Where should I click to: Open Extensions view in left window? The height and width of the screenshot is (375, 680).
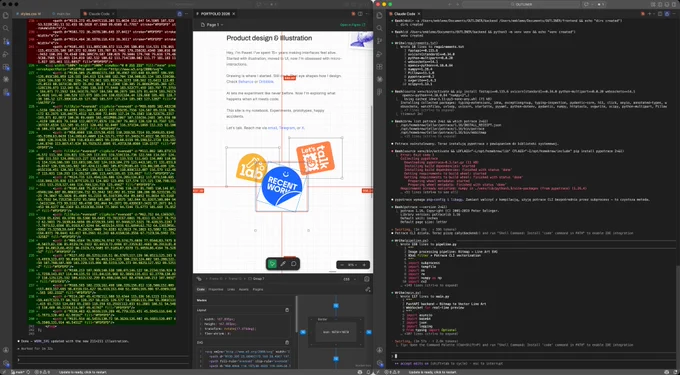point(6,67)
